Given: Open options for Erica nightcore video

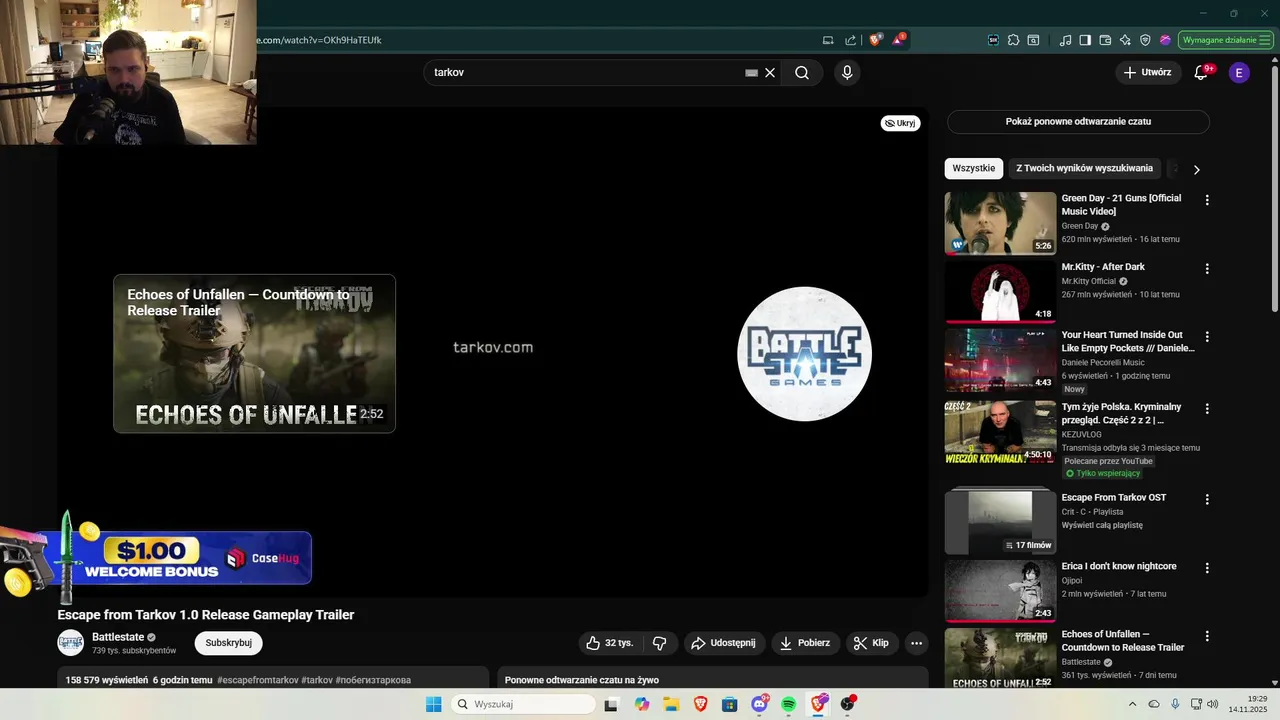Looking at the screenshot, I should [x=1207, y=568].
